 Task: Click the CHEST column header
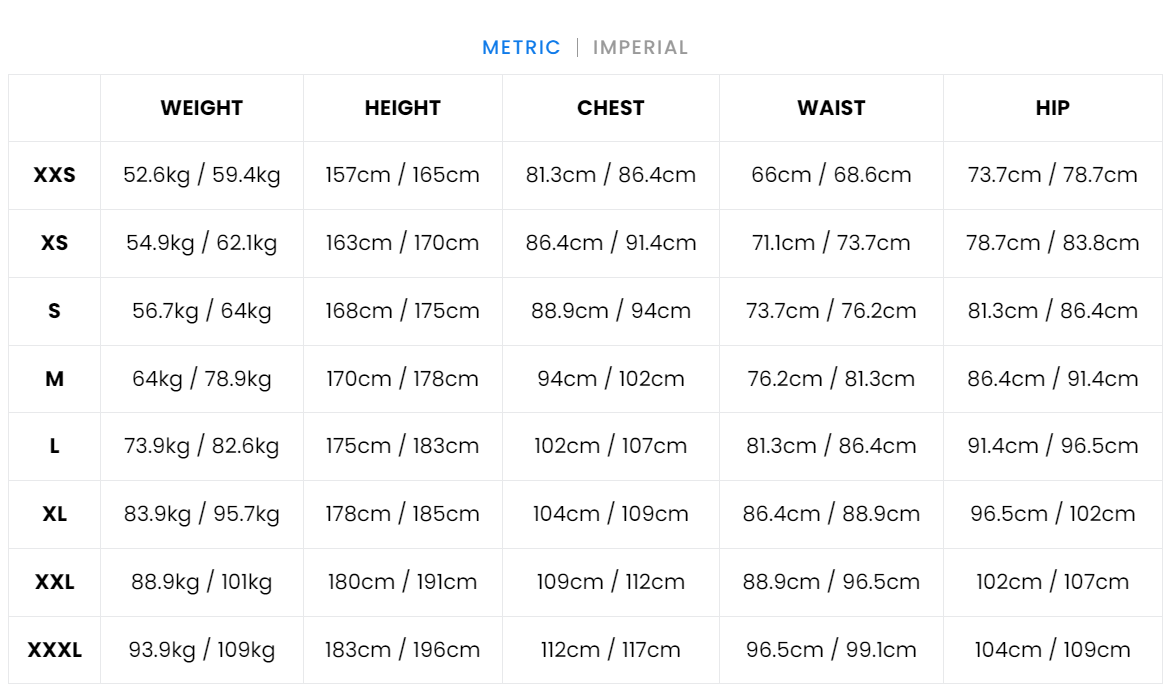(x=611, y=108)
